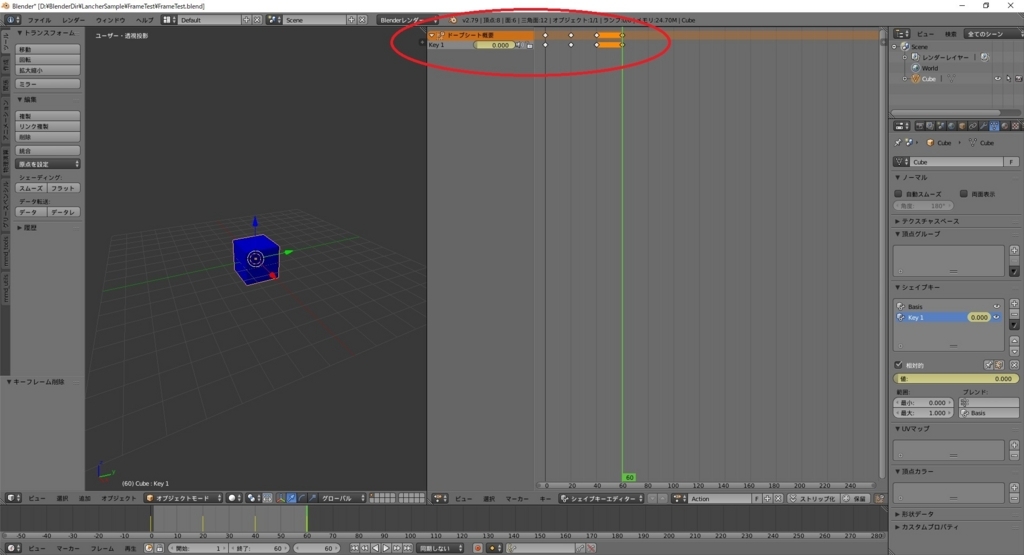Add a new vertex group with plus
The width and height of the screenshot is (1024, 555).
(x=1014, y=250)
